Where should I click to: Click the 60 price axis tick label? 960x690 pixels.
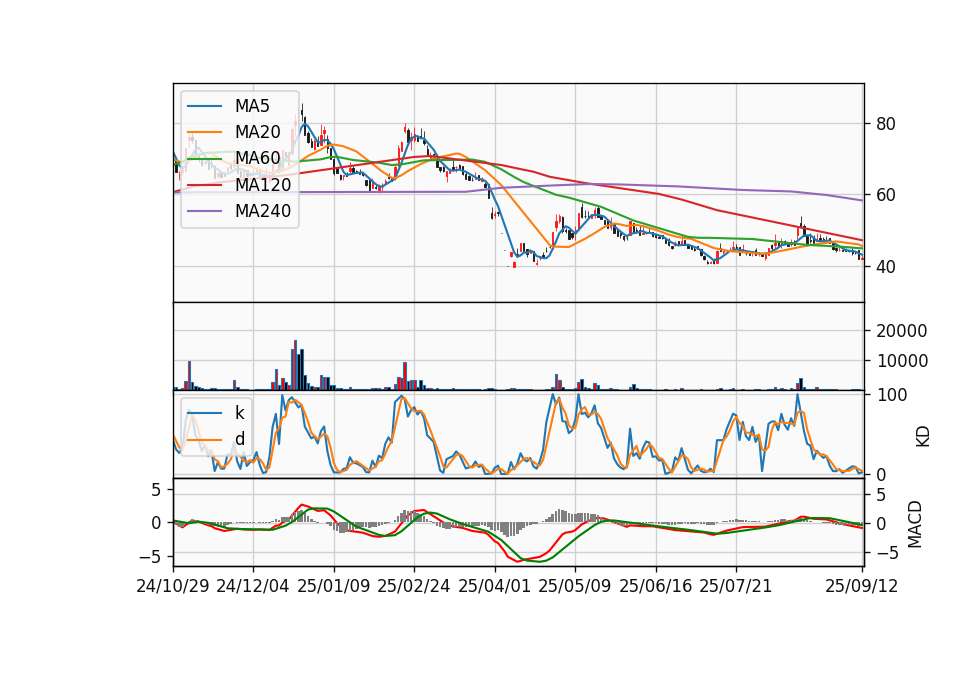(x=886, y=195)
